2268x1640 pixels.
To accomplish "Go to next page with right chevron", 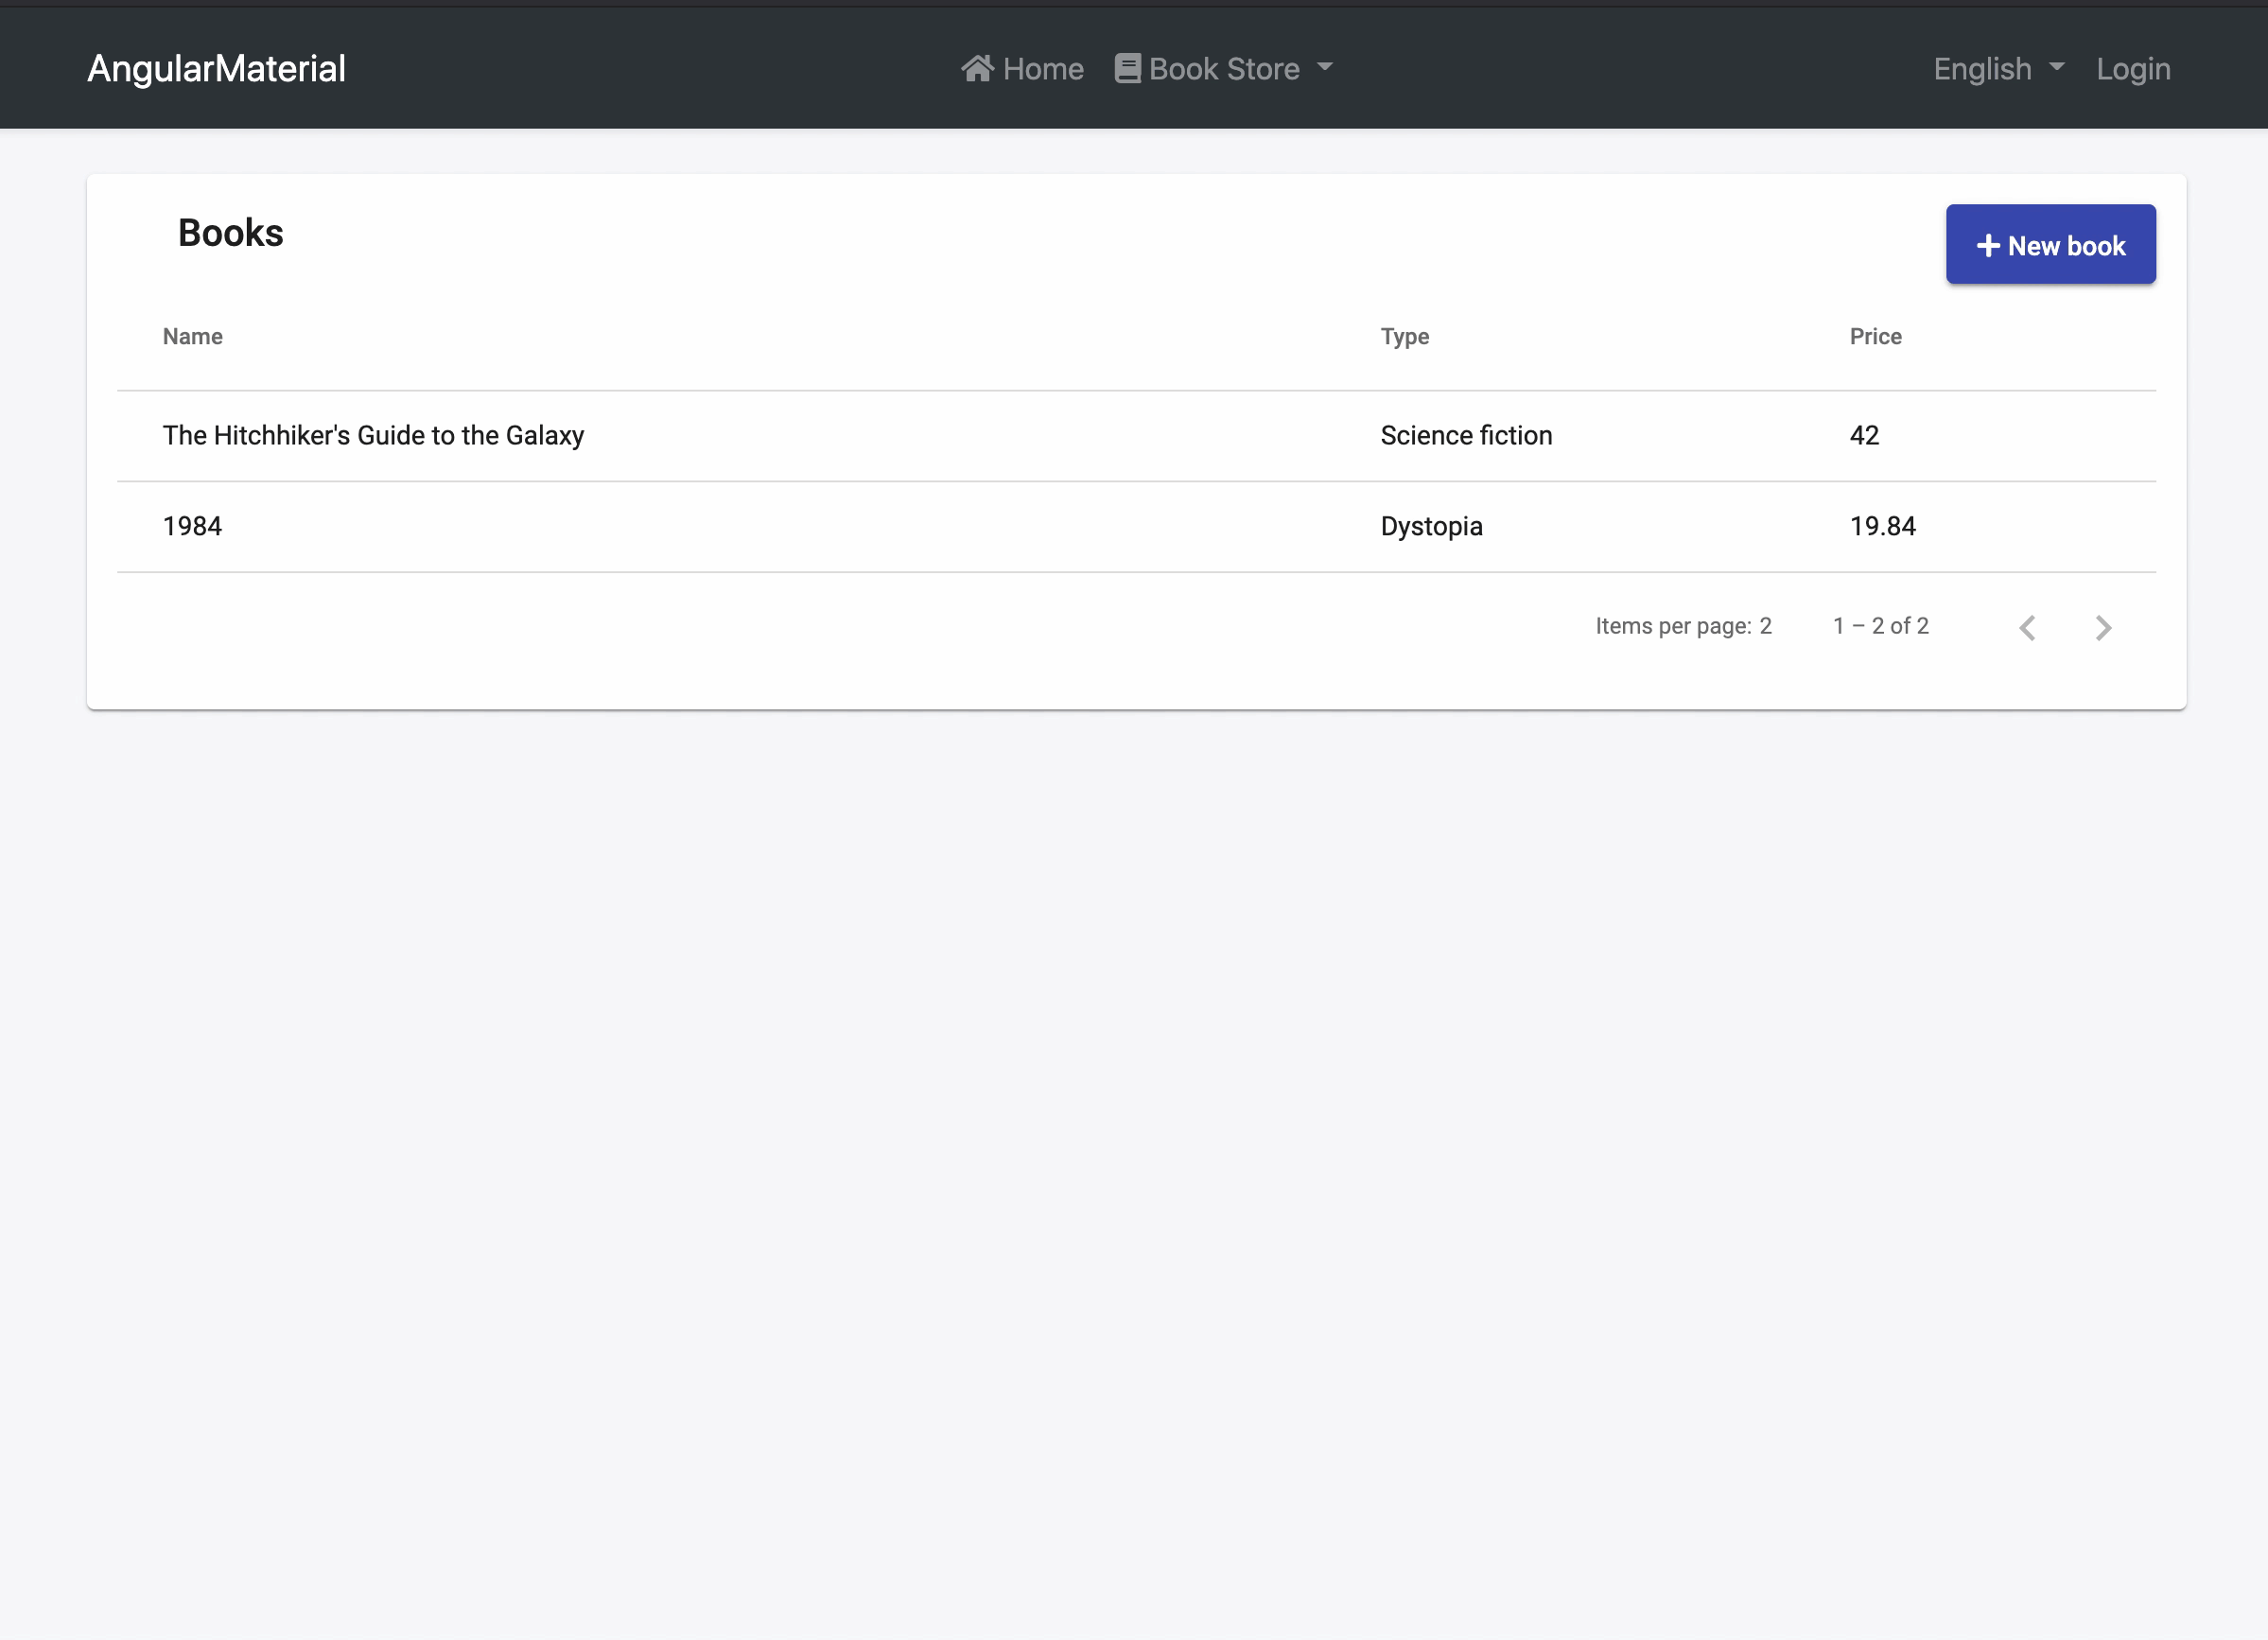I will pos(2103,628).
